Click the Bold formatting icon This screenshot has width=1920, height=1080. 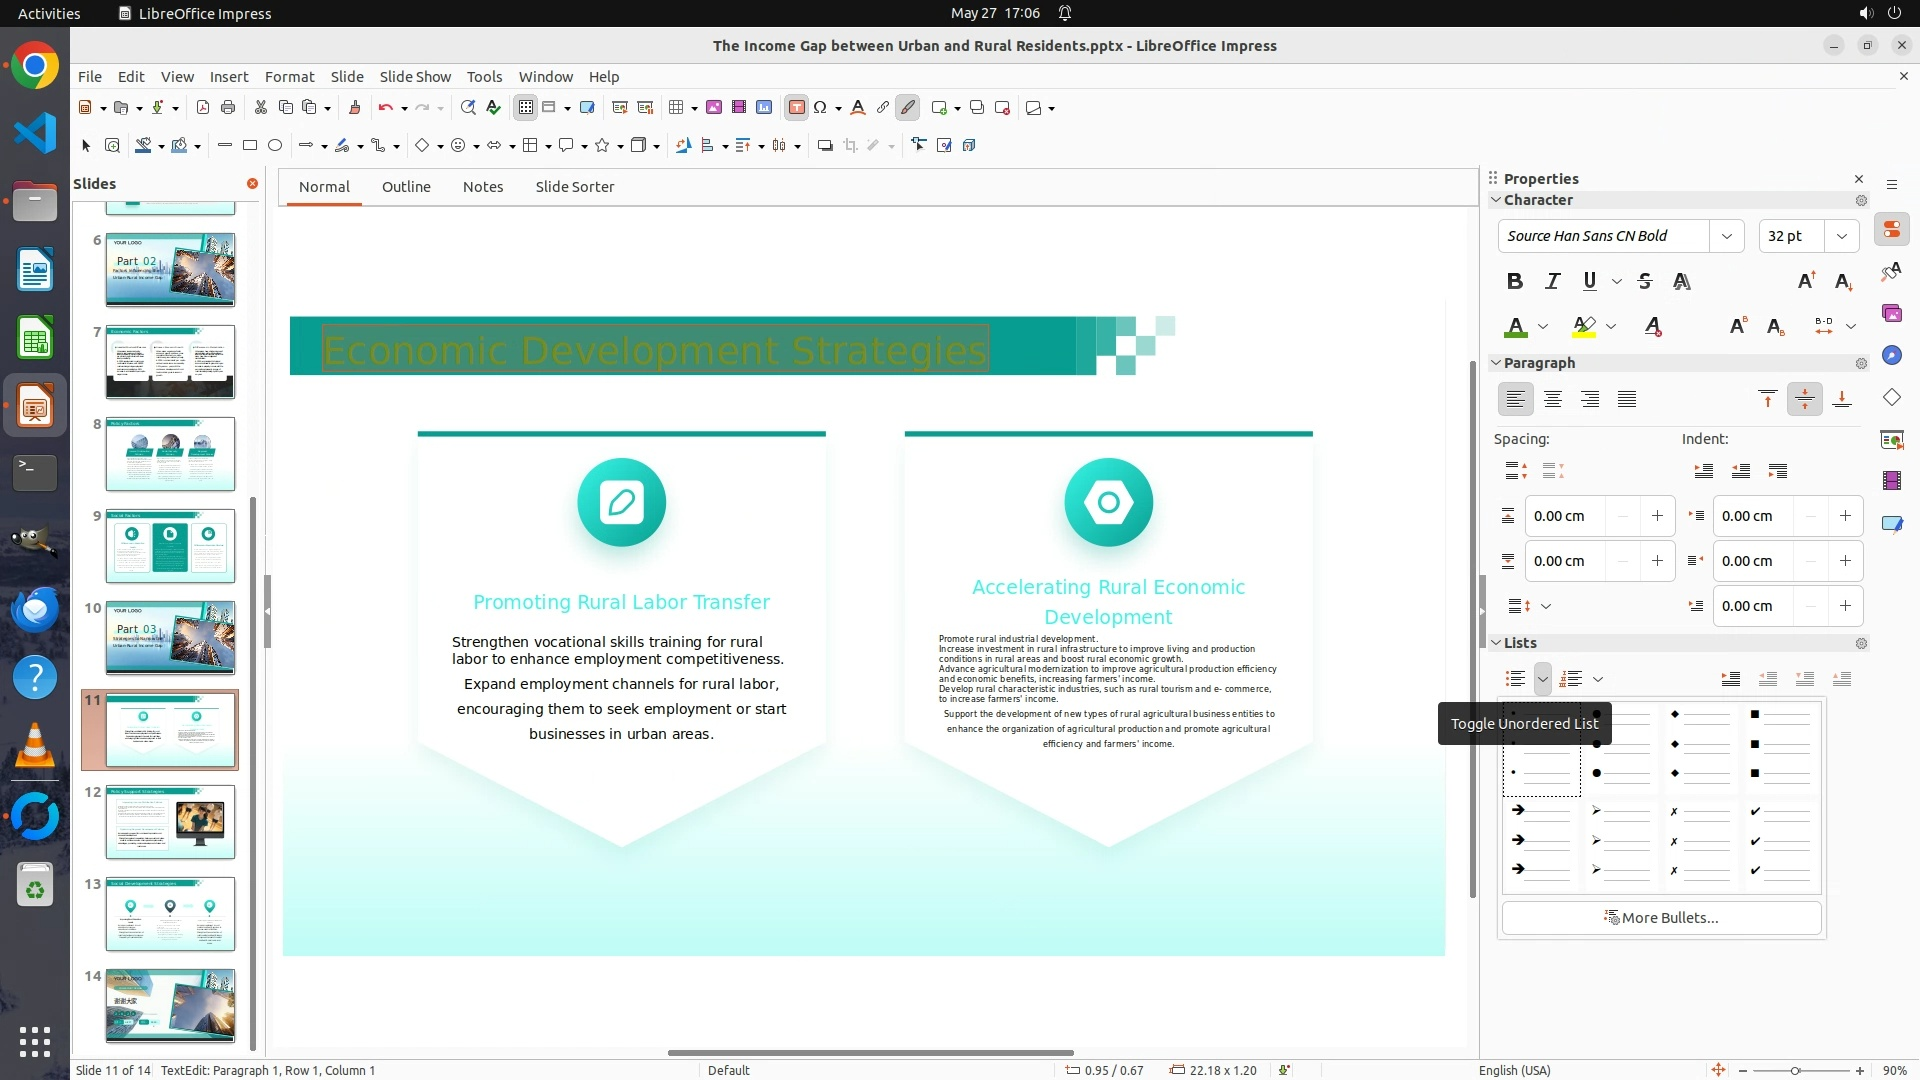[x=1515, y=281]
